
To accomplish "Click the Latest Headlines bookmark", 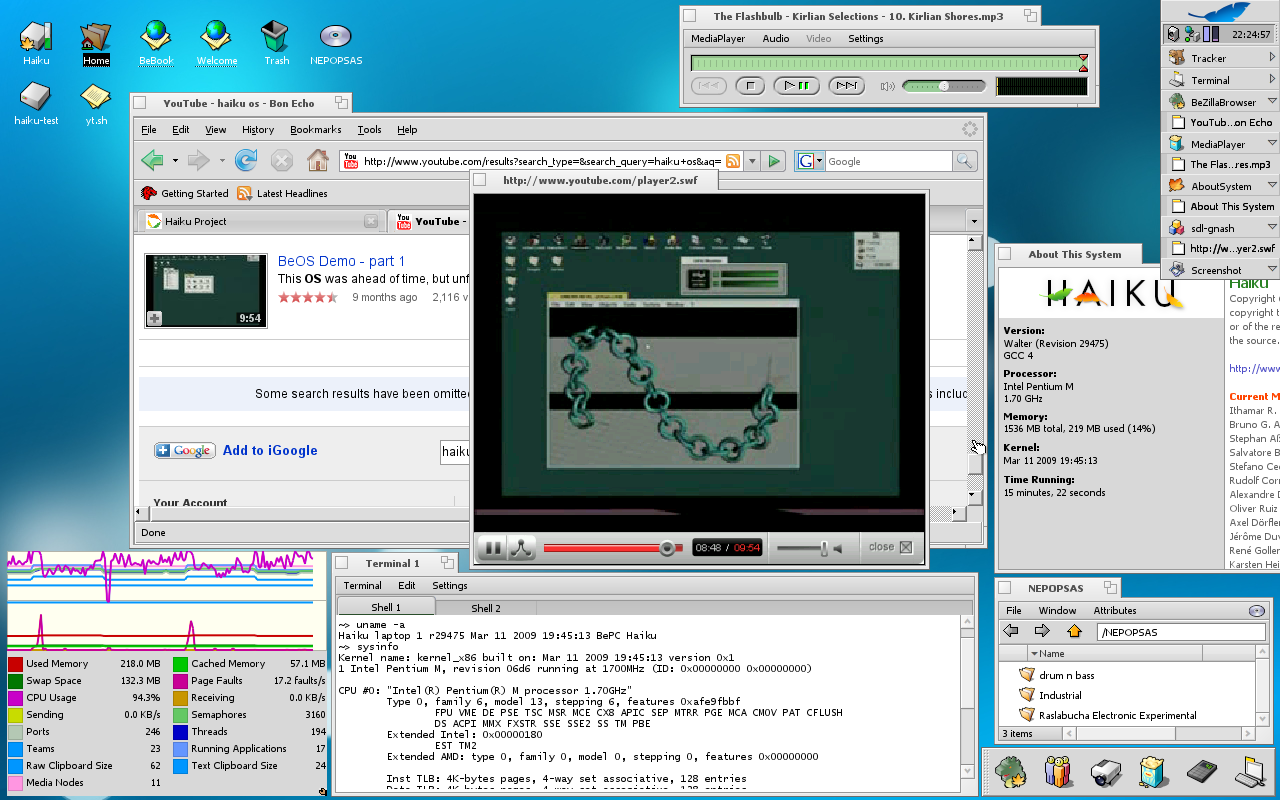I will 282,193.
